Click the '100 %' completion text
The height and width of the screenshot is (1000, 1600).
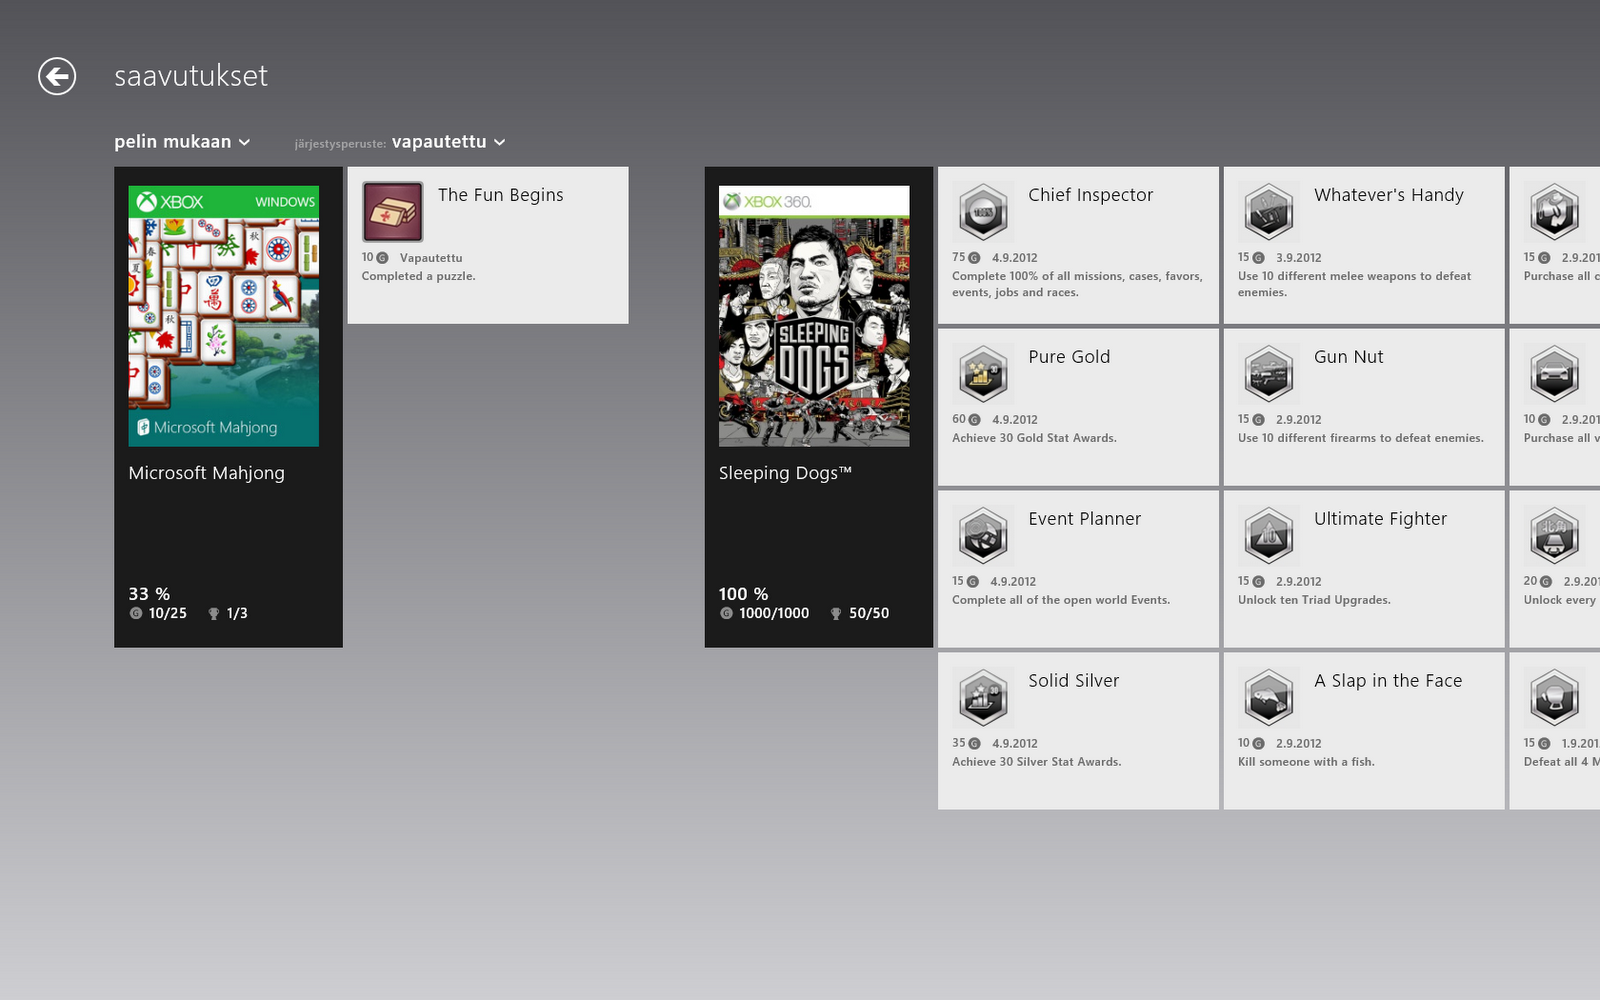click(744, 594)
